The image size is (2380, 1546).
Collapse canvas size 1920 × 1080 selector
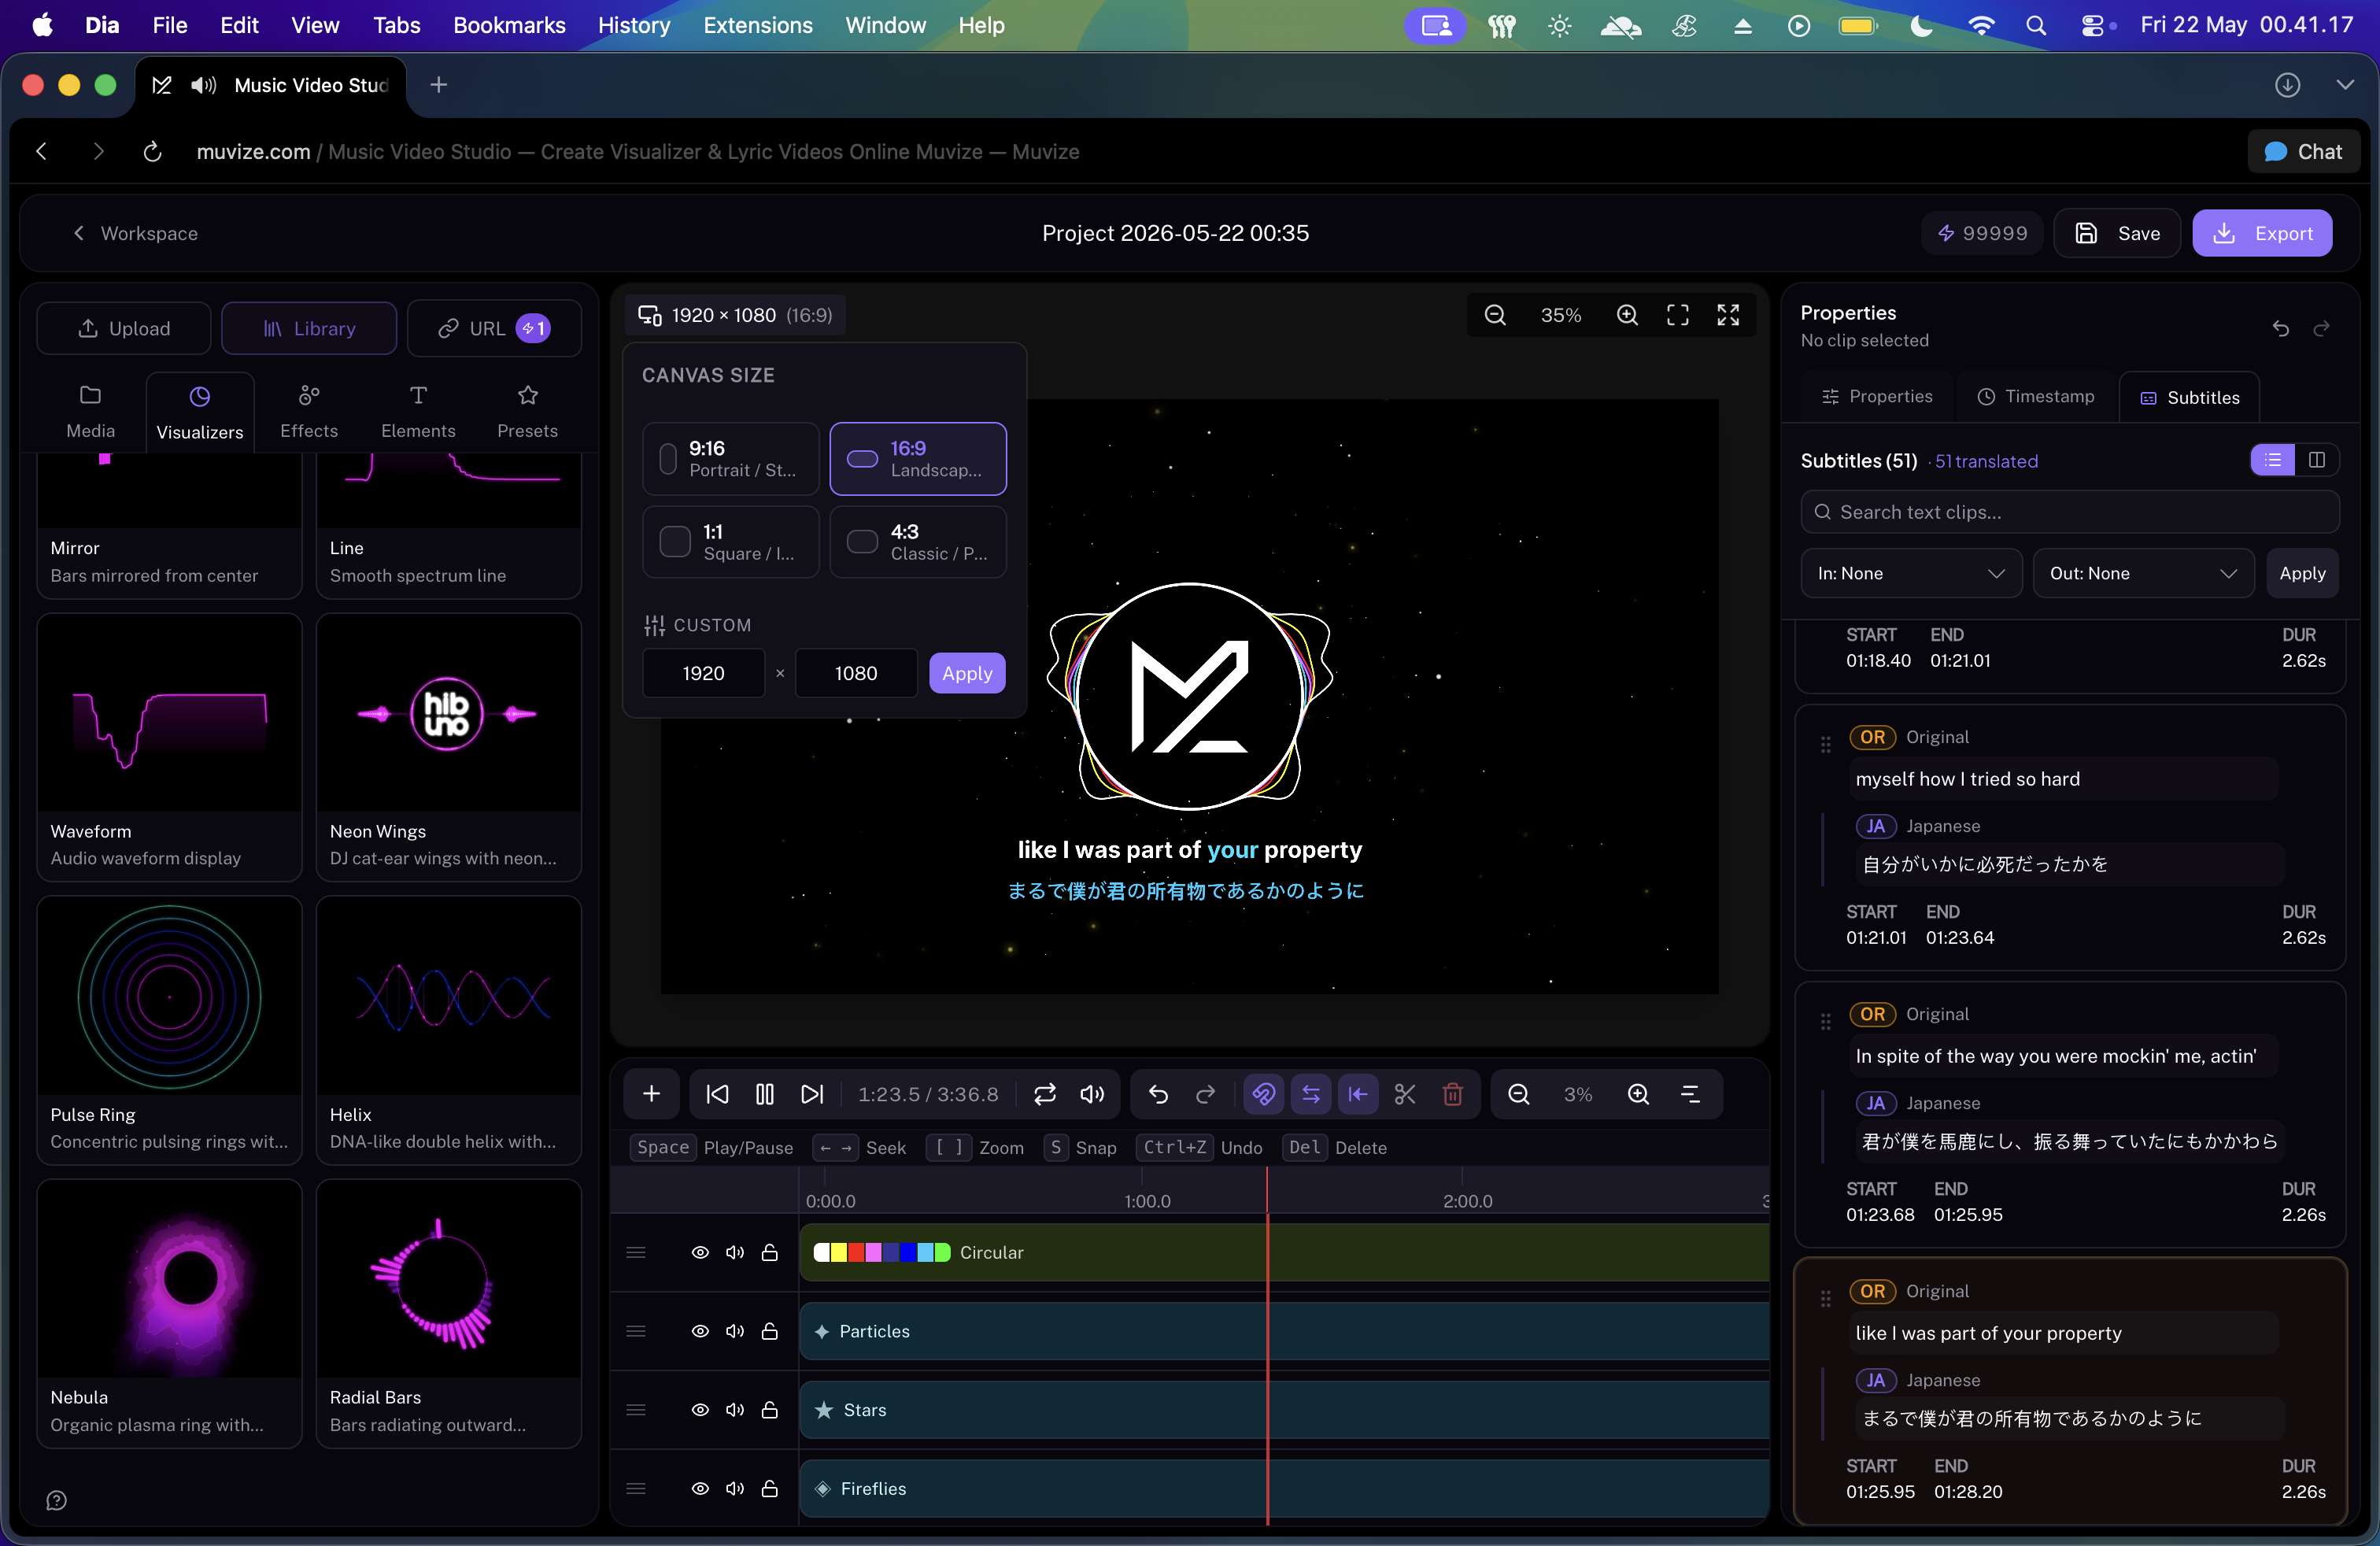[736, 315]
